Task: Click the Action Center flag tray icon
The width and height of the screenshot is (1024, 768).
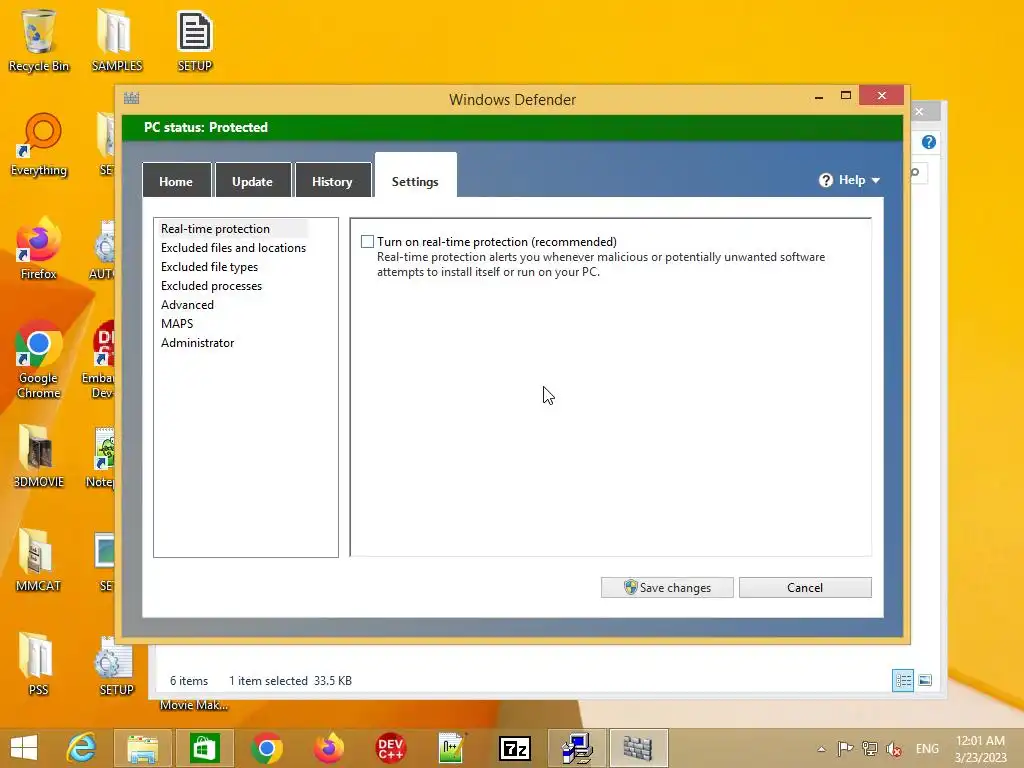Action: pos(845,749)
